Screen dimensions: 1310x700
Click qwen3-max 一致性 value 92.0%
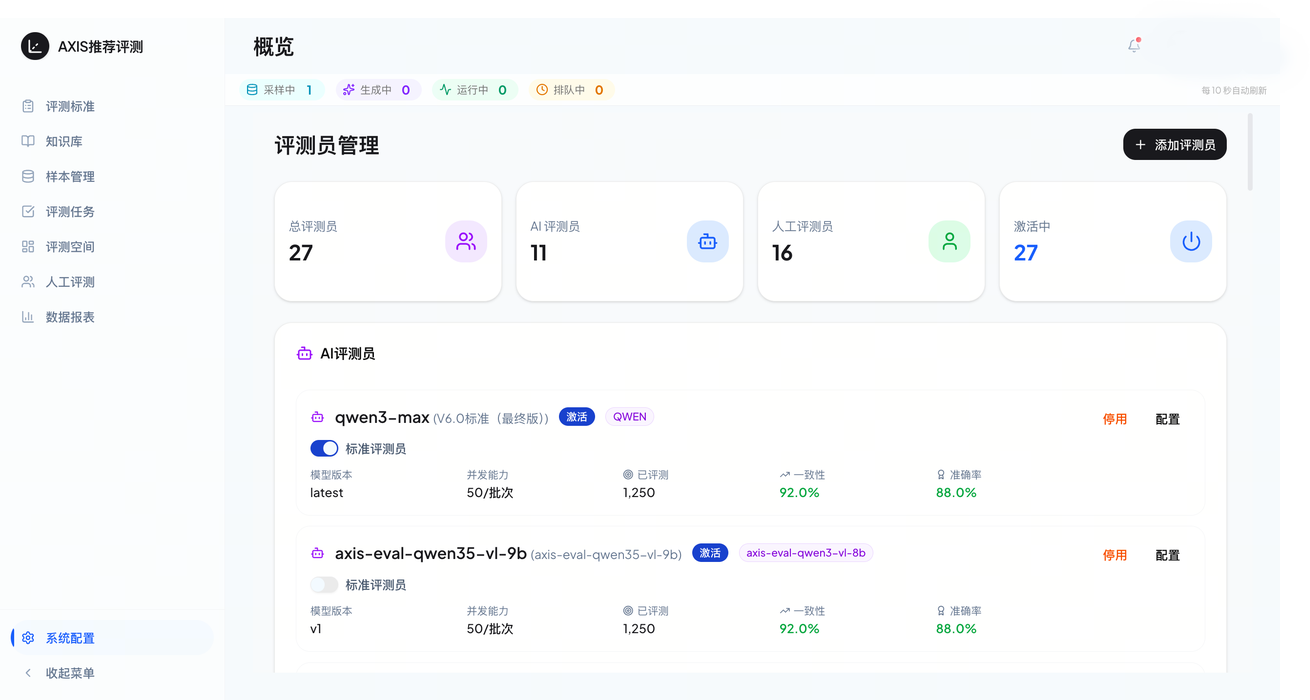(x=800, y=493)
